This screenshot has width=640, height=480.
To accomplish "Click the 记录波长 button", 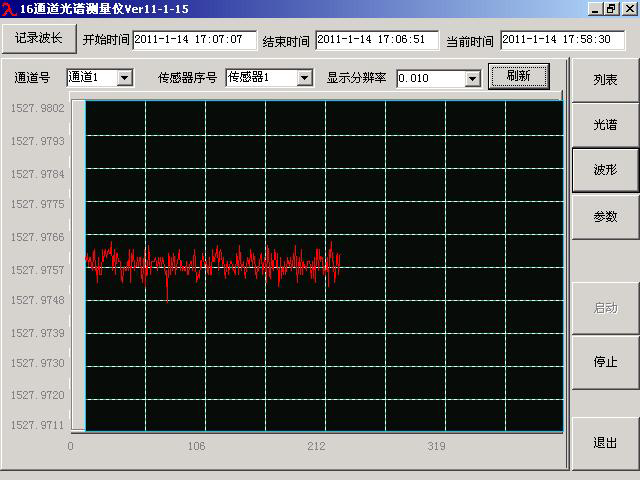I will pos(38,39).
